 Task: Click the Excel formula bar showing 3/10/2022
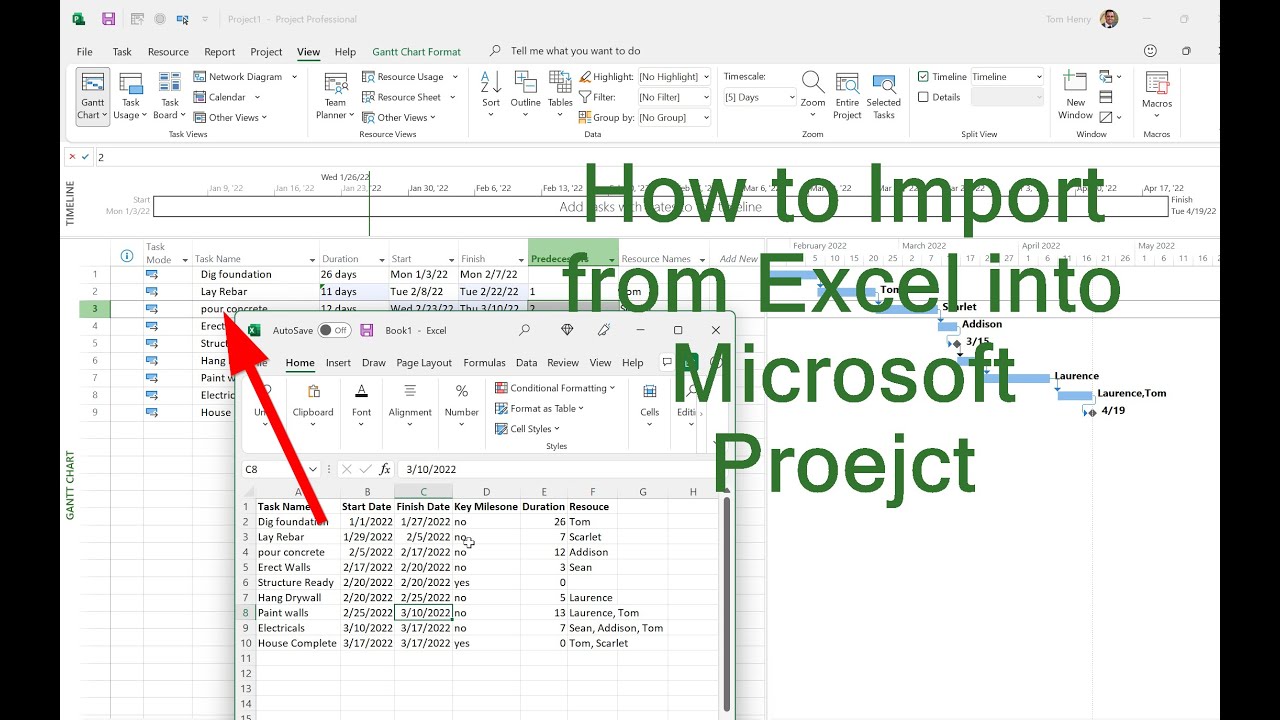point(560,469)
